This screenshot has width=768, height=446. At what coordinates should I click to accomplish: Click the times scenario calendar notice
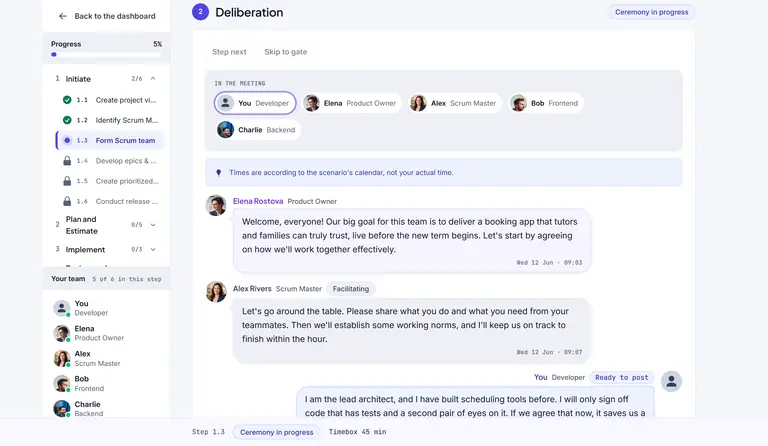[x=443, y=172]
